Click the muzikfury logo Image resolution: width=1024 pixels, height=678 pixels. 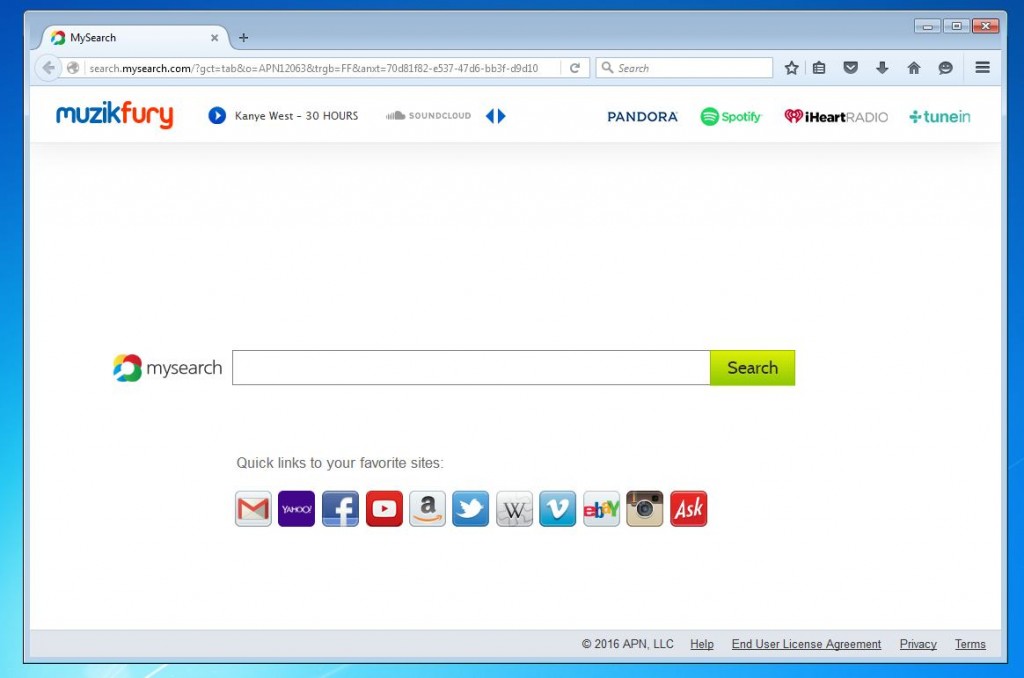114,115
